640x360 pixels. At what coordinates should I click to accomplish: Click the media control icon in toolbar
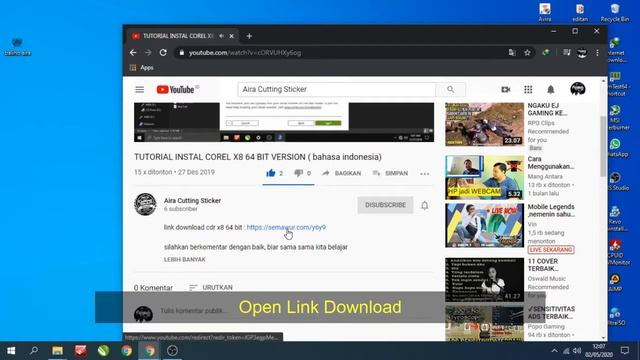(567, 52)
